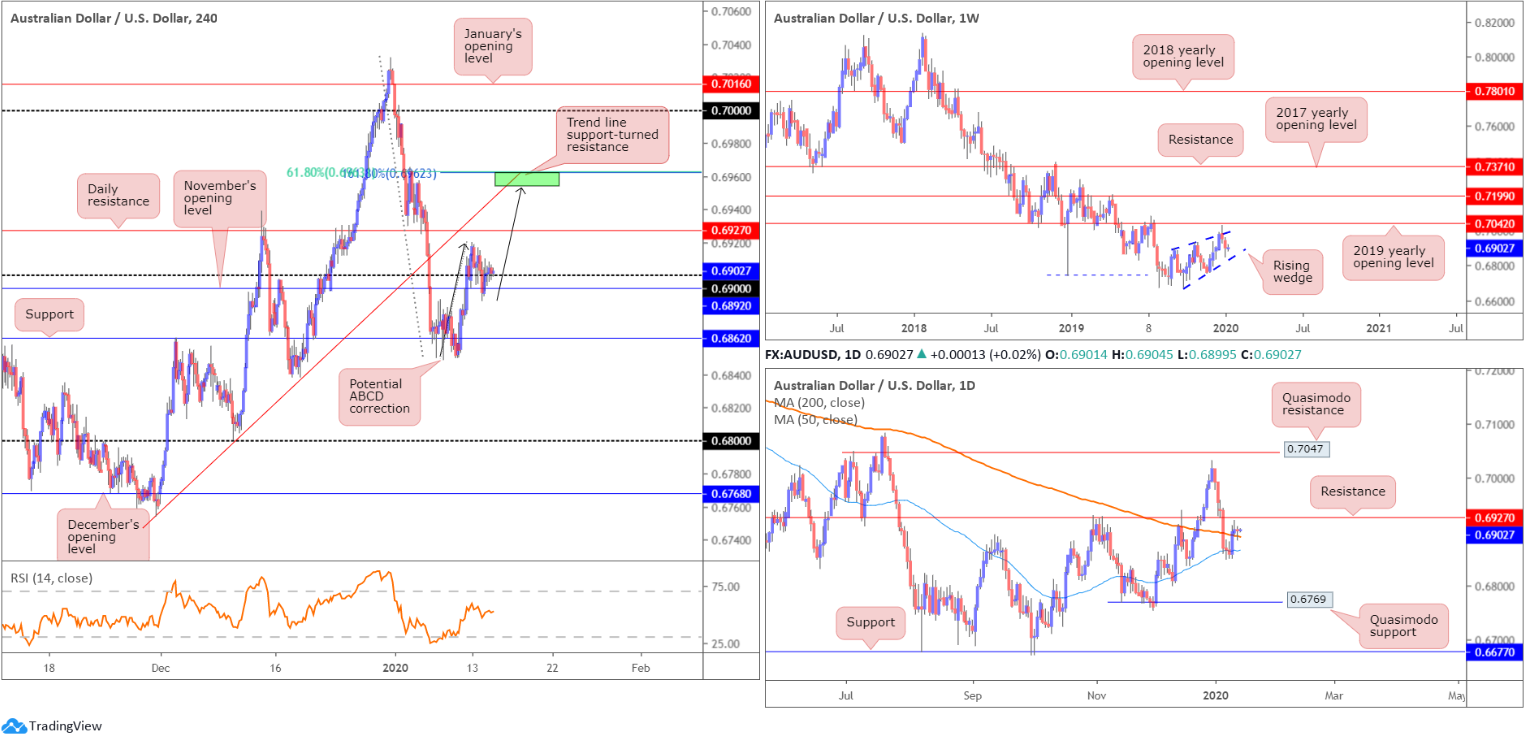Click the 0.69270 price label on daily chart

(x=1495, y=518)
